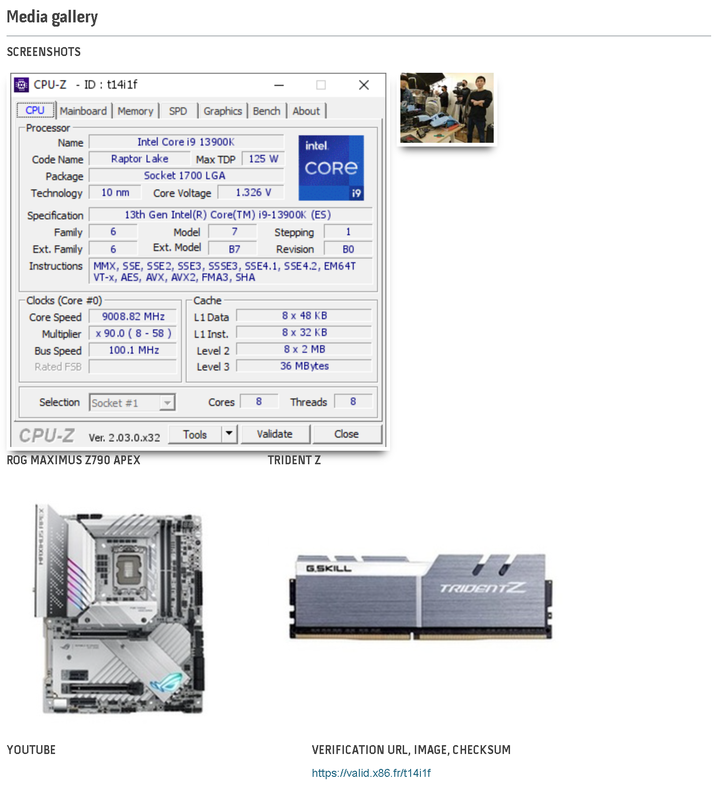Image resolution: width=720 pixels, height=789 pixels.
Task: Click the Threads count field
Action: click(x=353, y=402)
